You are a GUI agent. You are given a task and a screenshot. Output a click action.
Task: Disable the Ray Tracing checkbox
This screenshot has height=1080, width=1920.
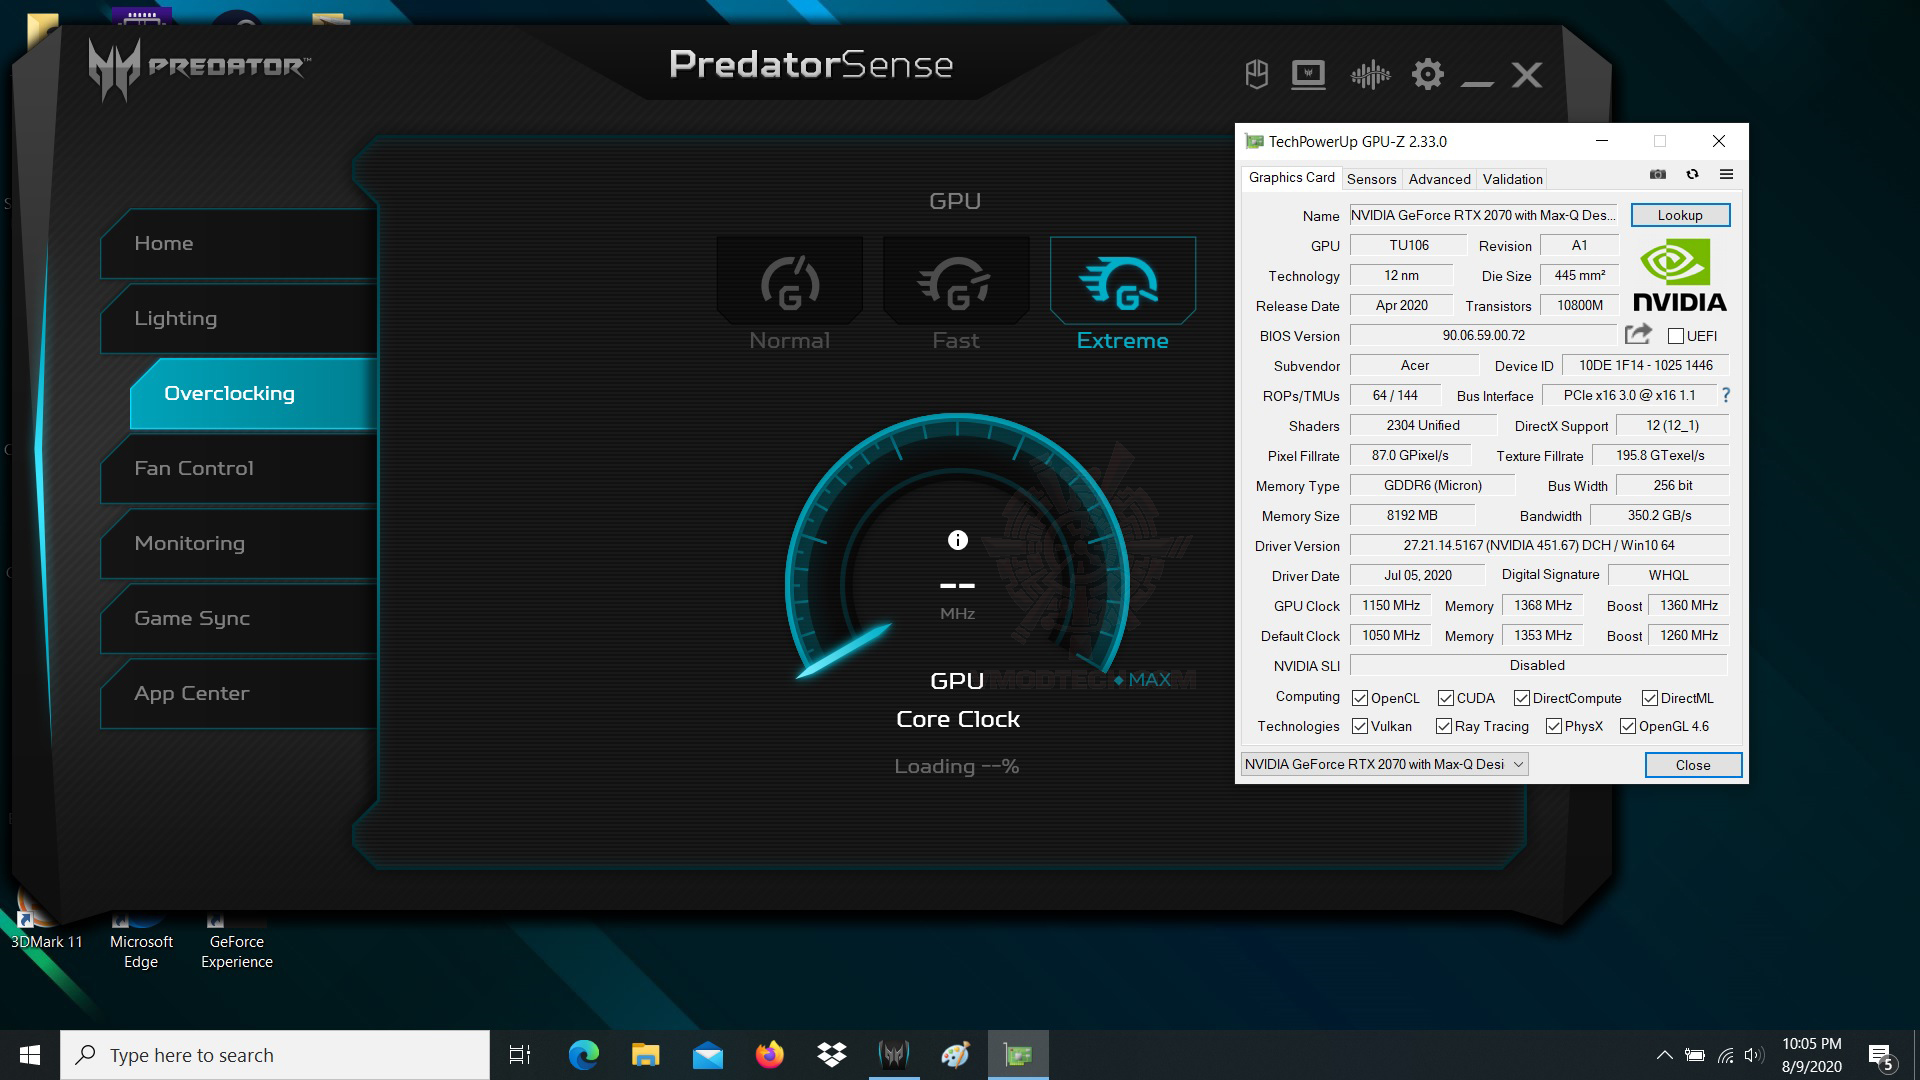[x=1444, y=726]
